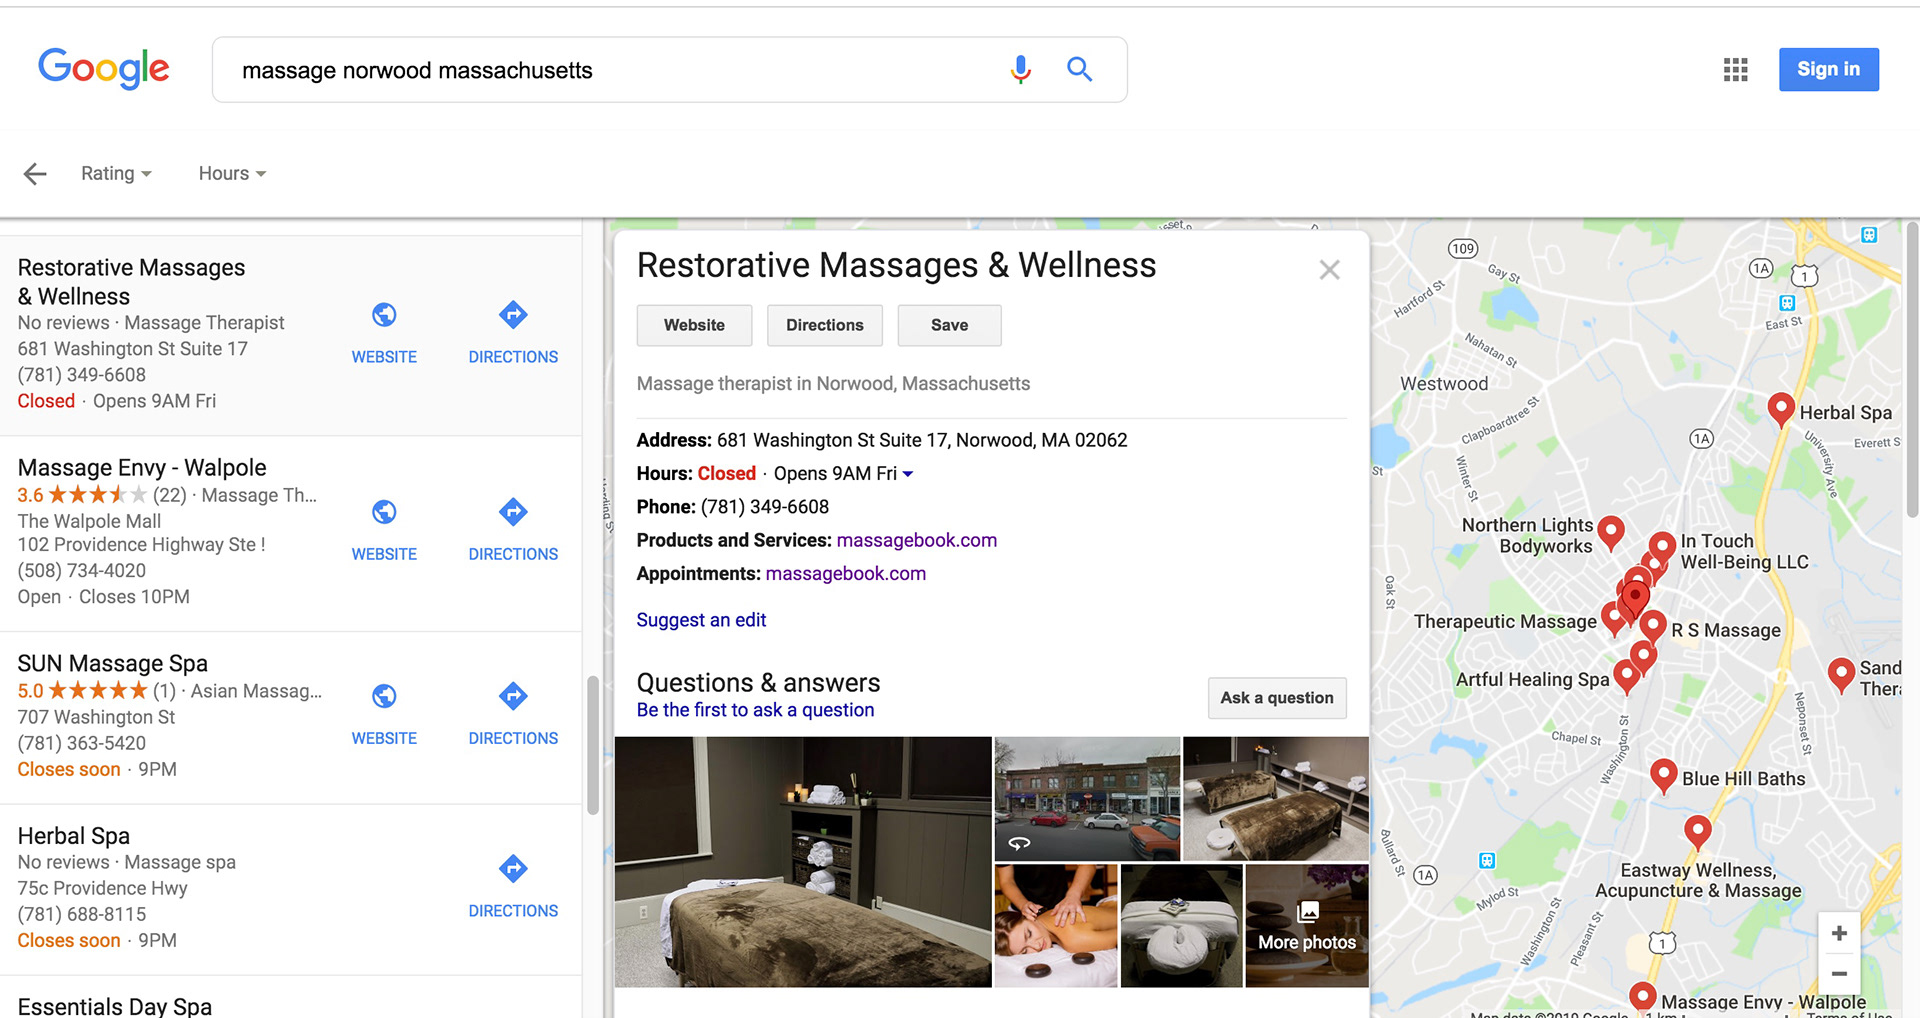Select the Eastway Wellness Acupuncture map pin
Viewport: 1920px width, 1018px height.
click(x=1697, y=832)
